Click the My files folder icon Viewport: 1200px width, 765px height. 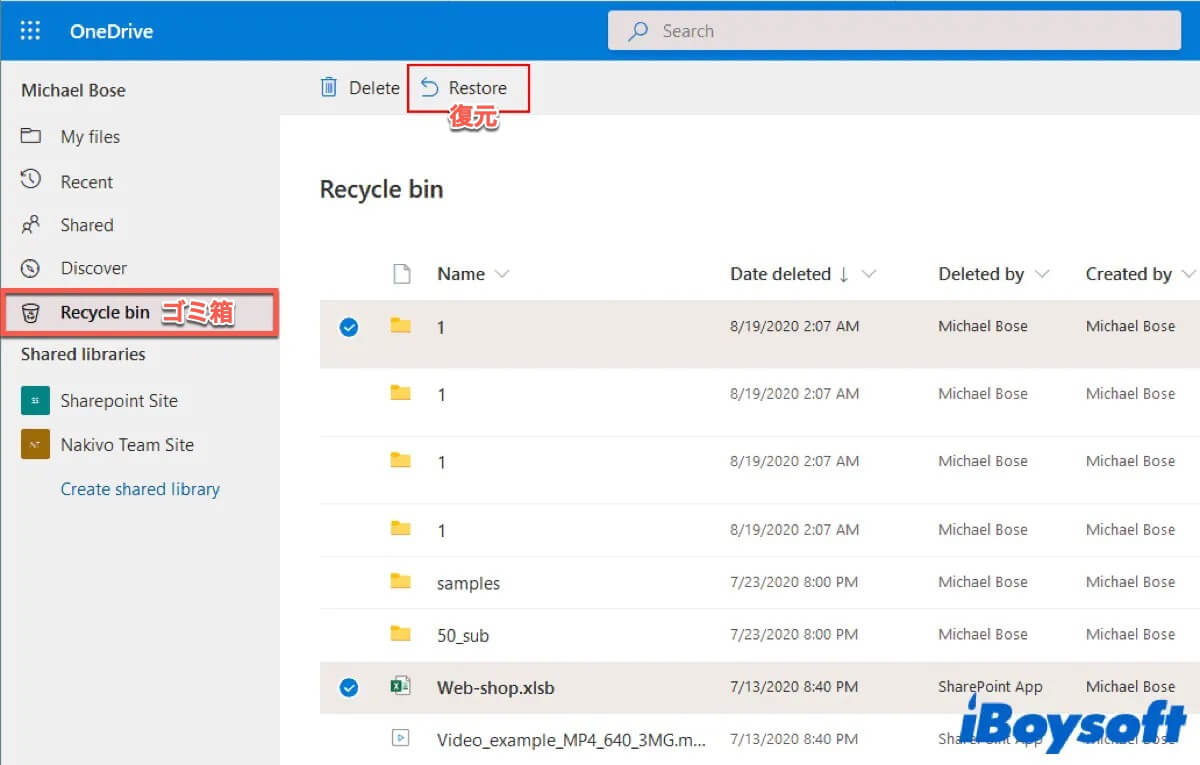[x=31, y=136]
